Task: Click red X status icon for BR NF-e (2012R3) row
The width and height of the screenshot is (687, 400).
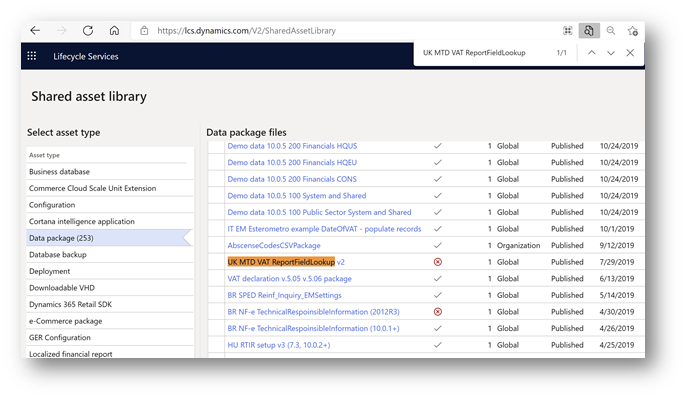Action: [438, 312]
